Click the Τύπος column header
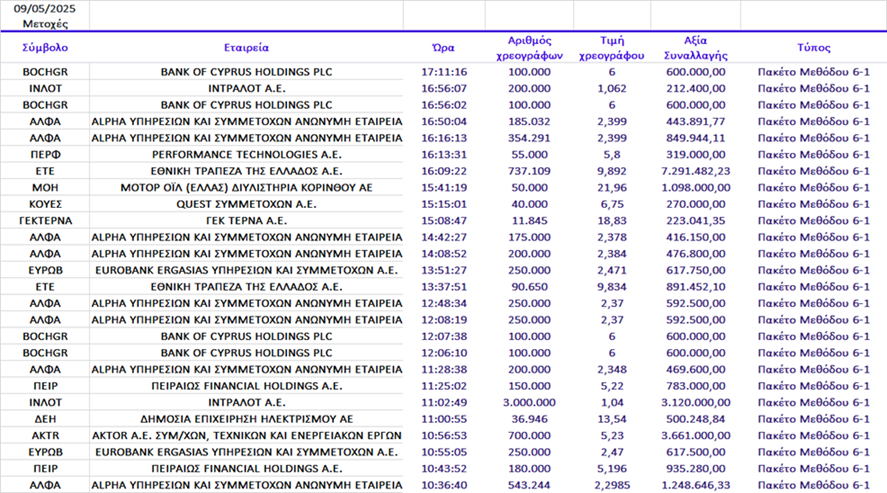Image resolution: width=887 pixels, height=493 pixels. pos(813,47)
